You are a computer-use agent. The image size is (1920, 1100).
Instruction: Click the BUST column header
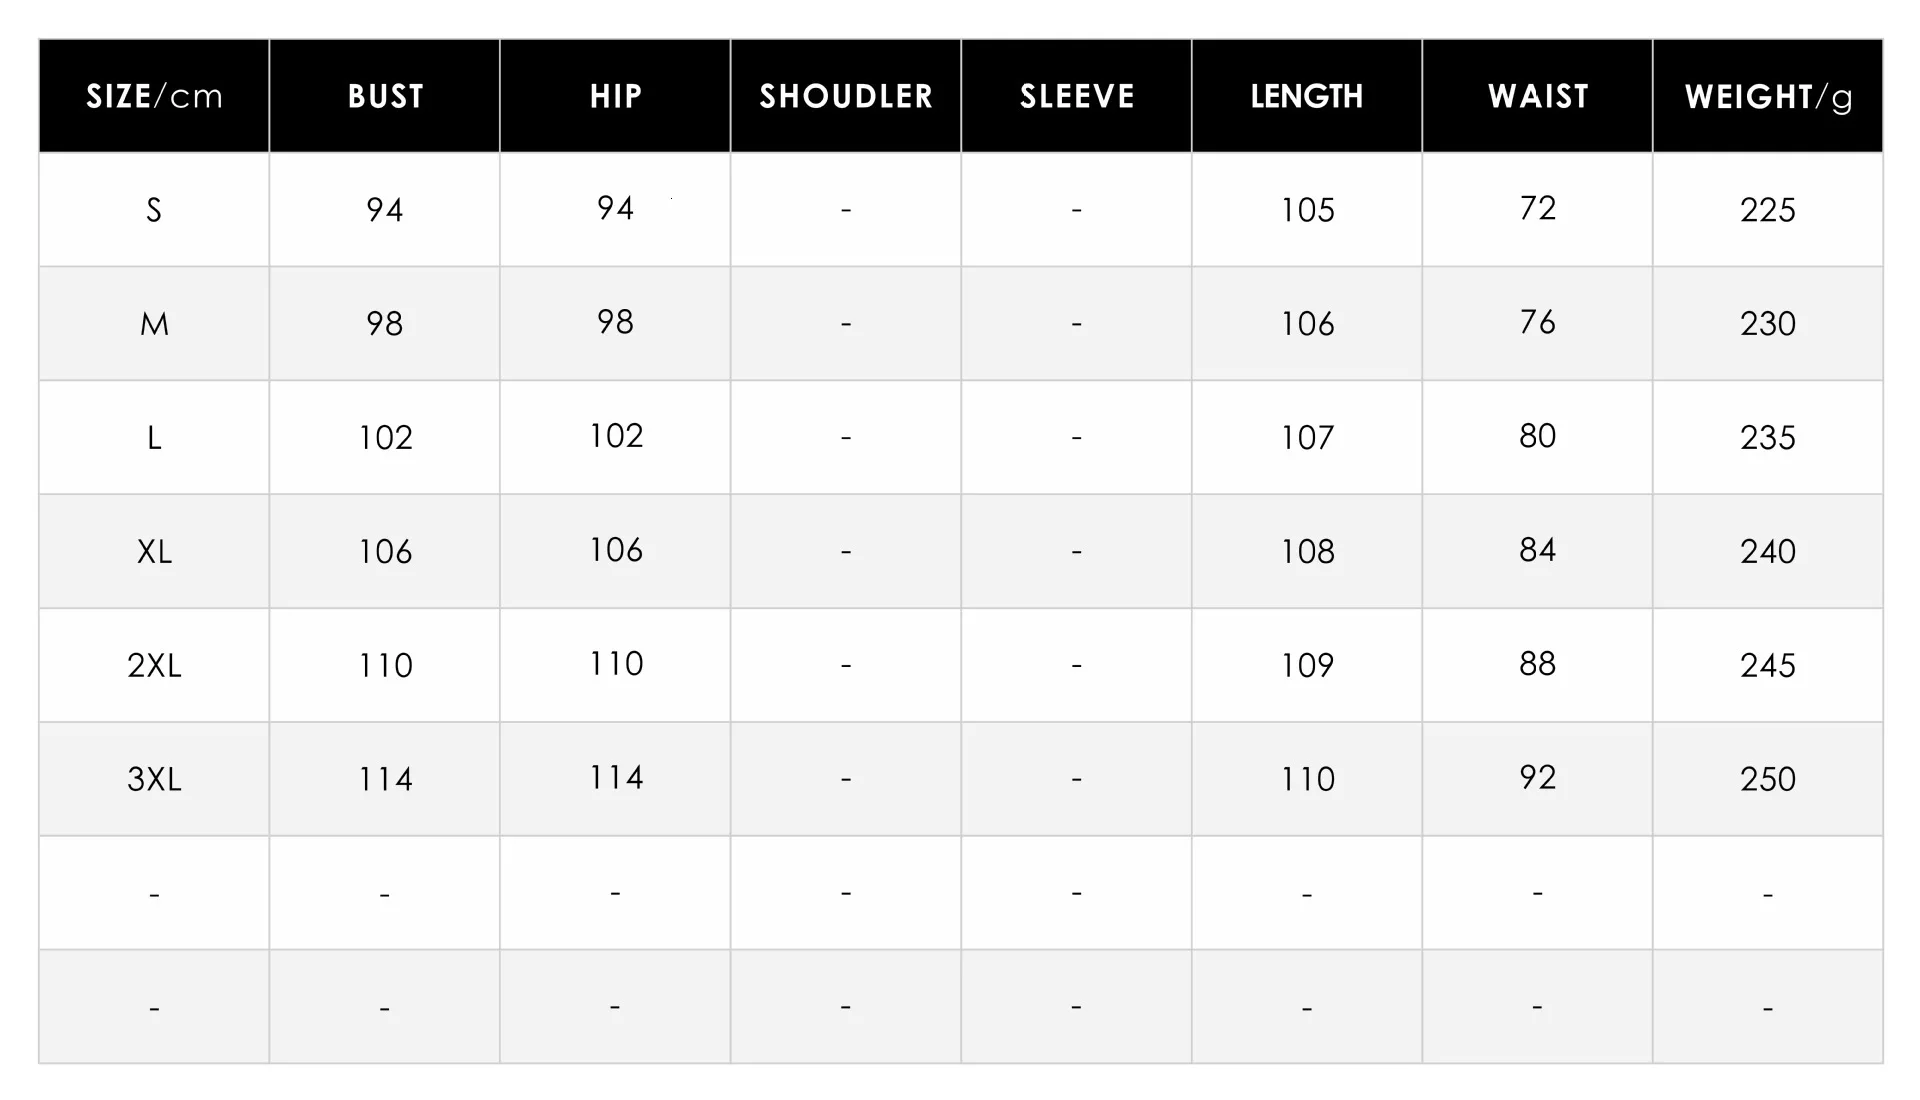click(x=385, y=96)
